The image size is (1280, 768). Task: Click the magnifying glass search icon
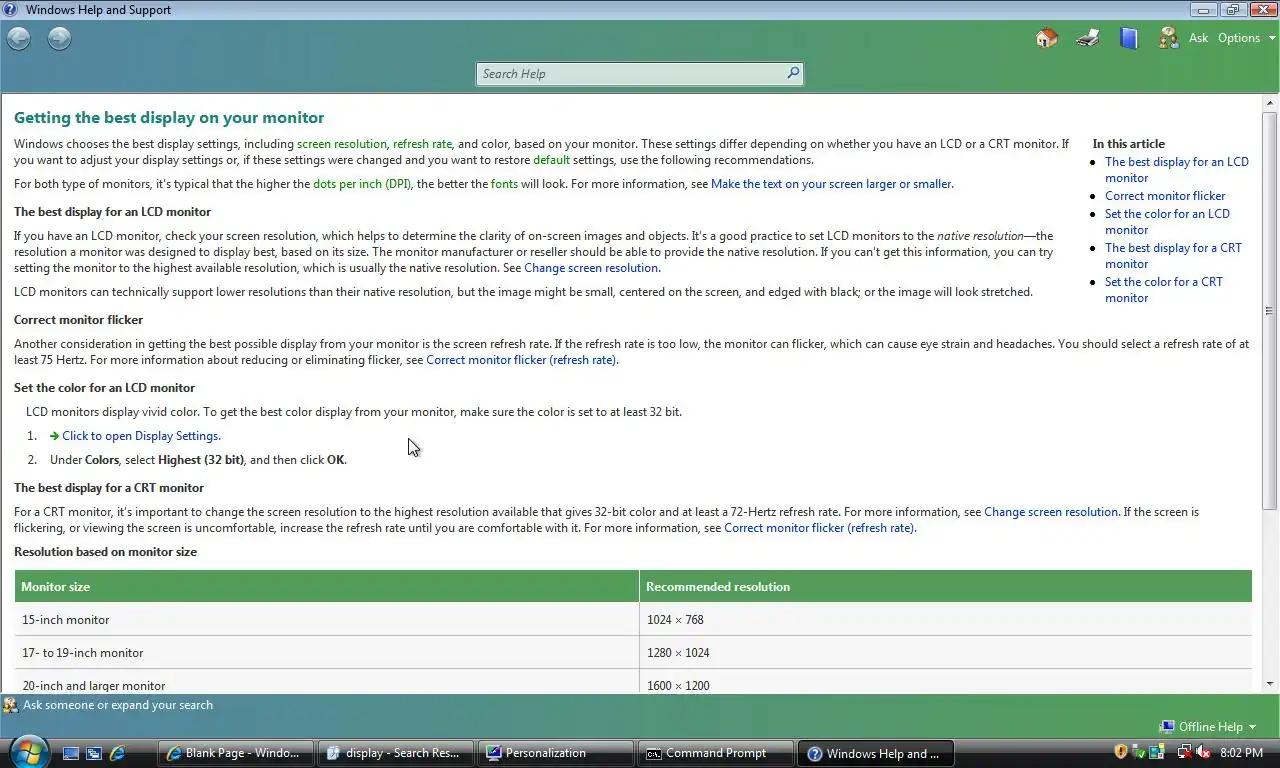[x=793, y=73]
